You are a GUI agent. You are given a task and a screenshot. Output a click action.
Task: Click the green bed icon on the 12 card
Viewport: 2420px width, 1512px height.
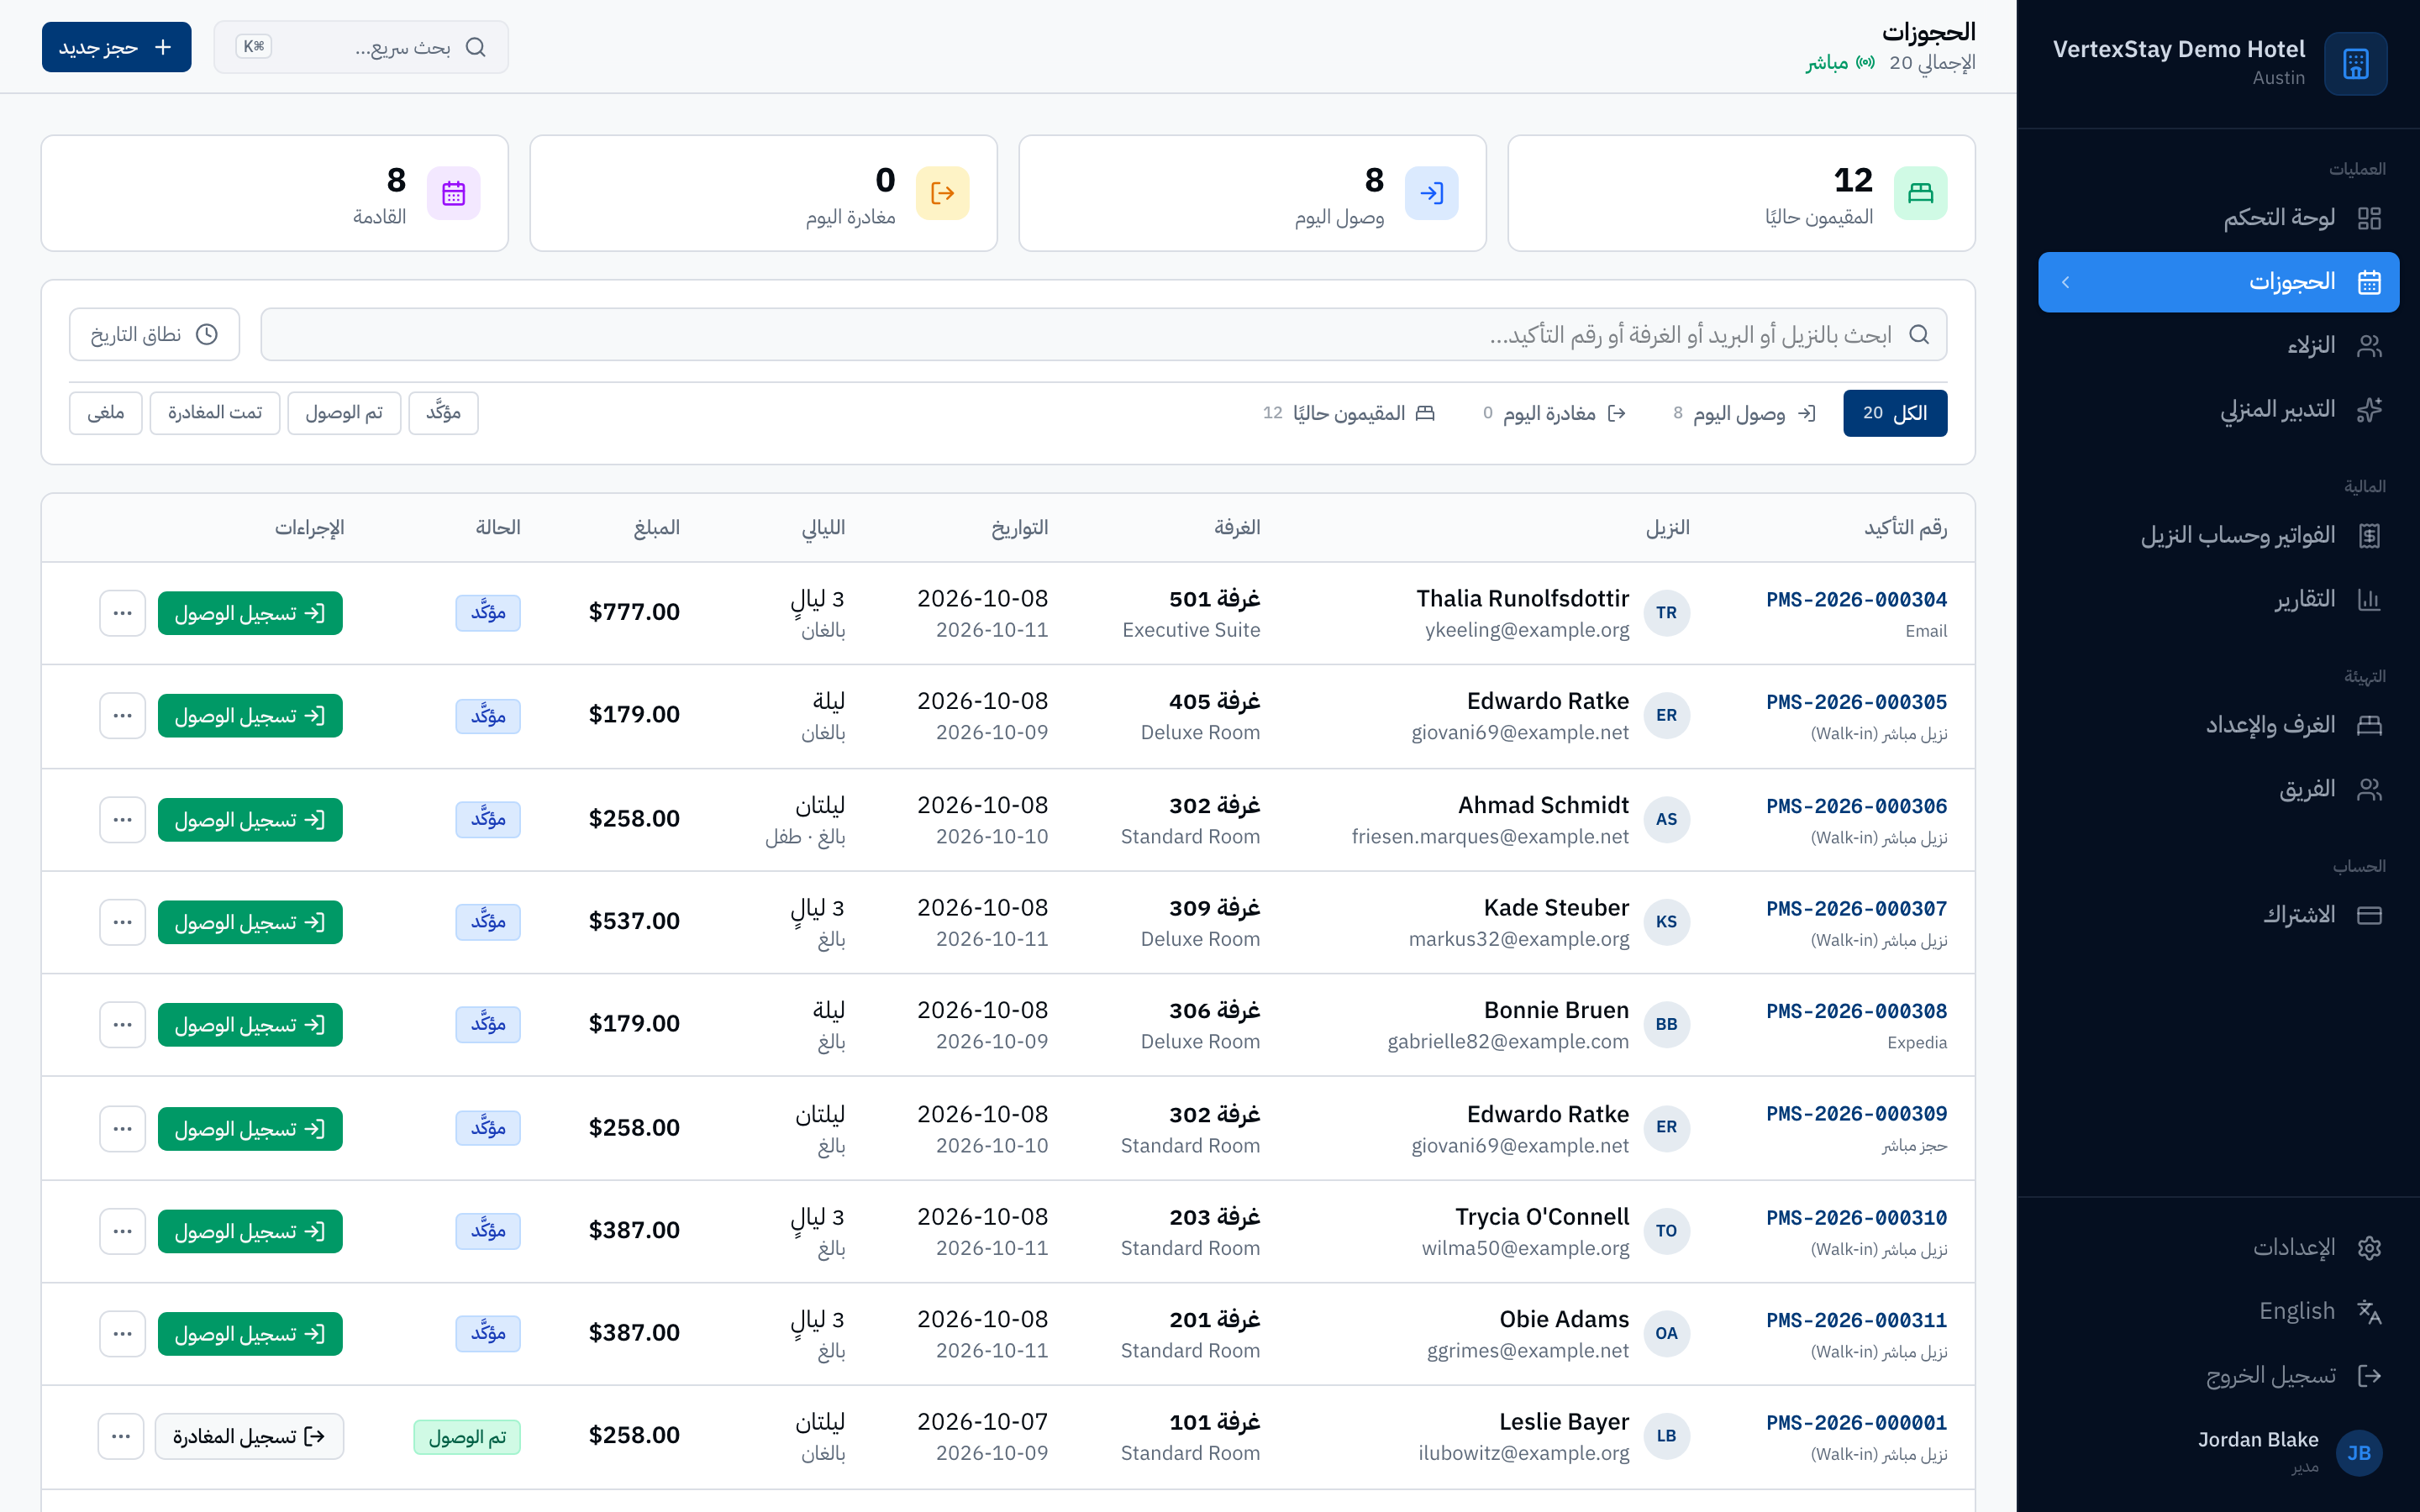[x=1920, y=193]
